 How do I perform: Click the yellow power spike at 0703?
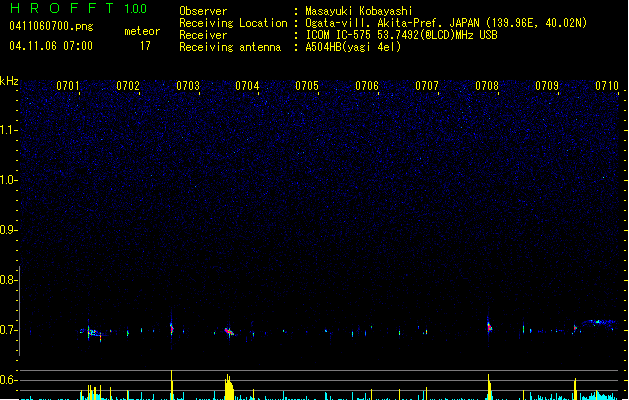point(172,385)
